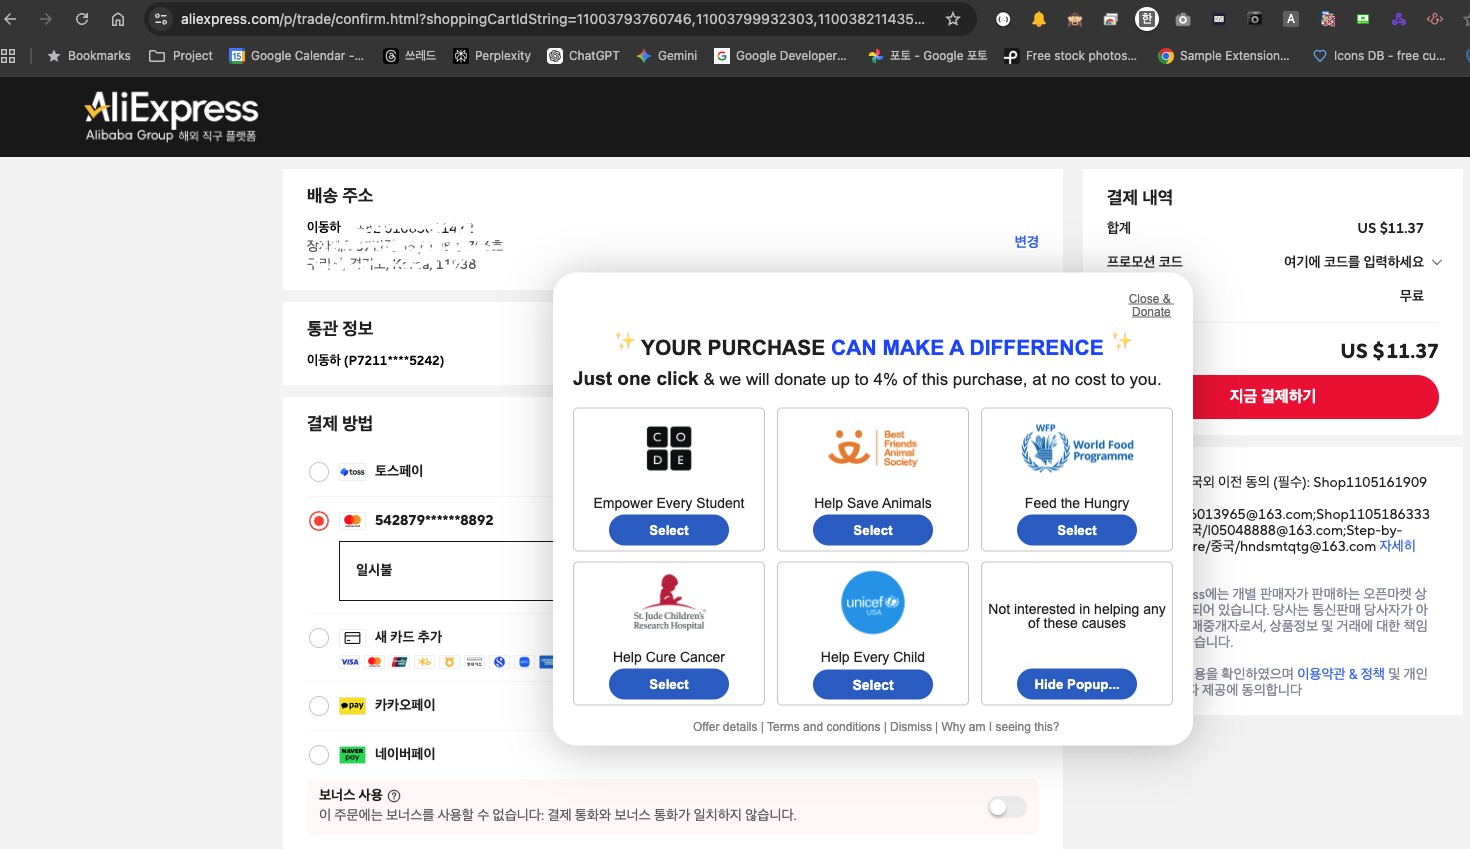
Task: Open the ChatGPT bookmark
Action: (584, 56)
